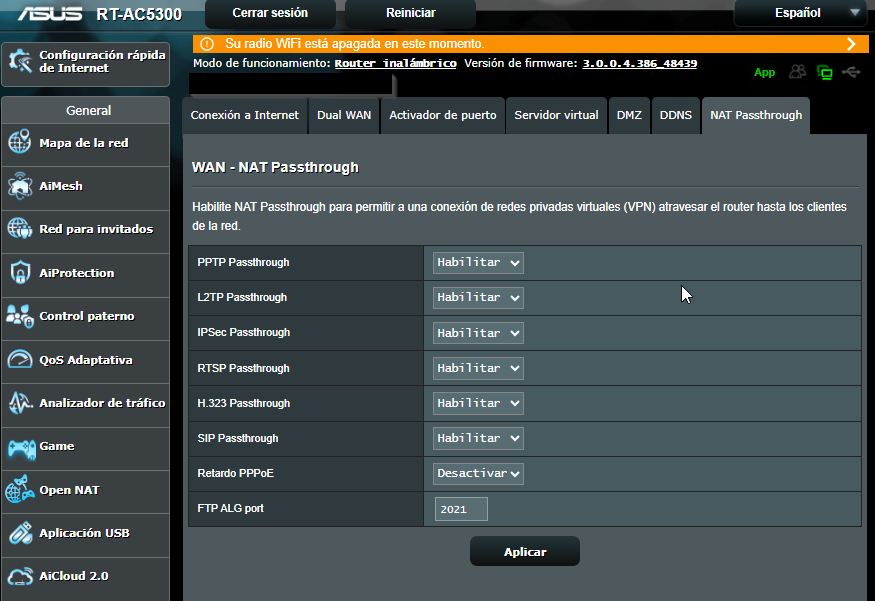Switch to the Dual WAN tab
Screen dimensions: 875x601
click(344, 115)
